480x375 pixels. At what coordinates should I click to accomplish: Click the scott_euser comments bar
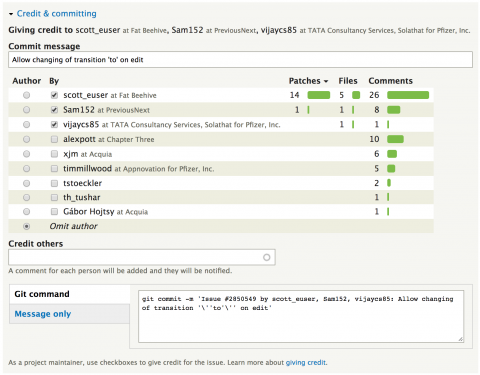click(x=408, y=95)
